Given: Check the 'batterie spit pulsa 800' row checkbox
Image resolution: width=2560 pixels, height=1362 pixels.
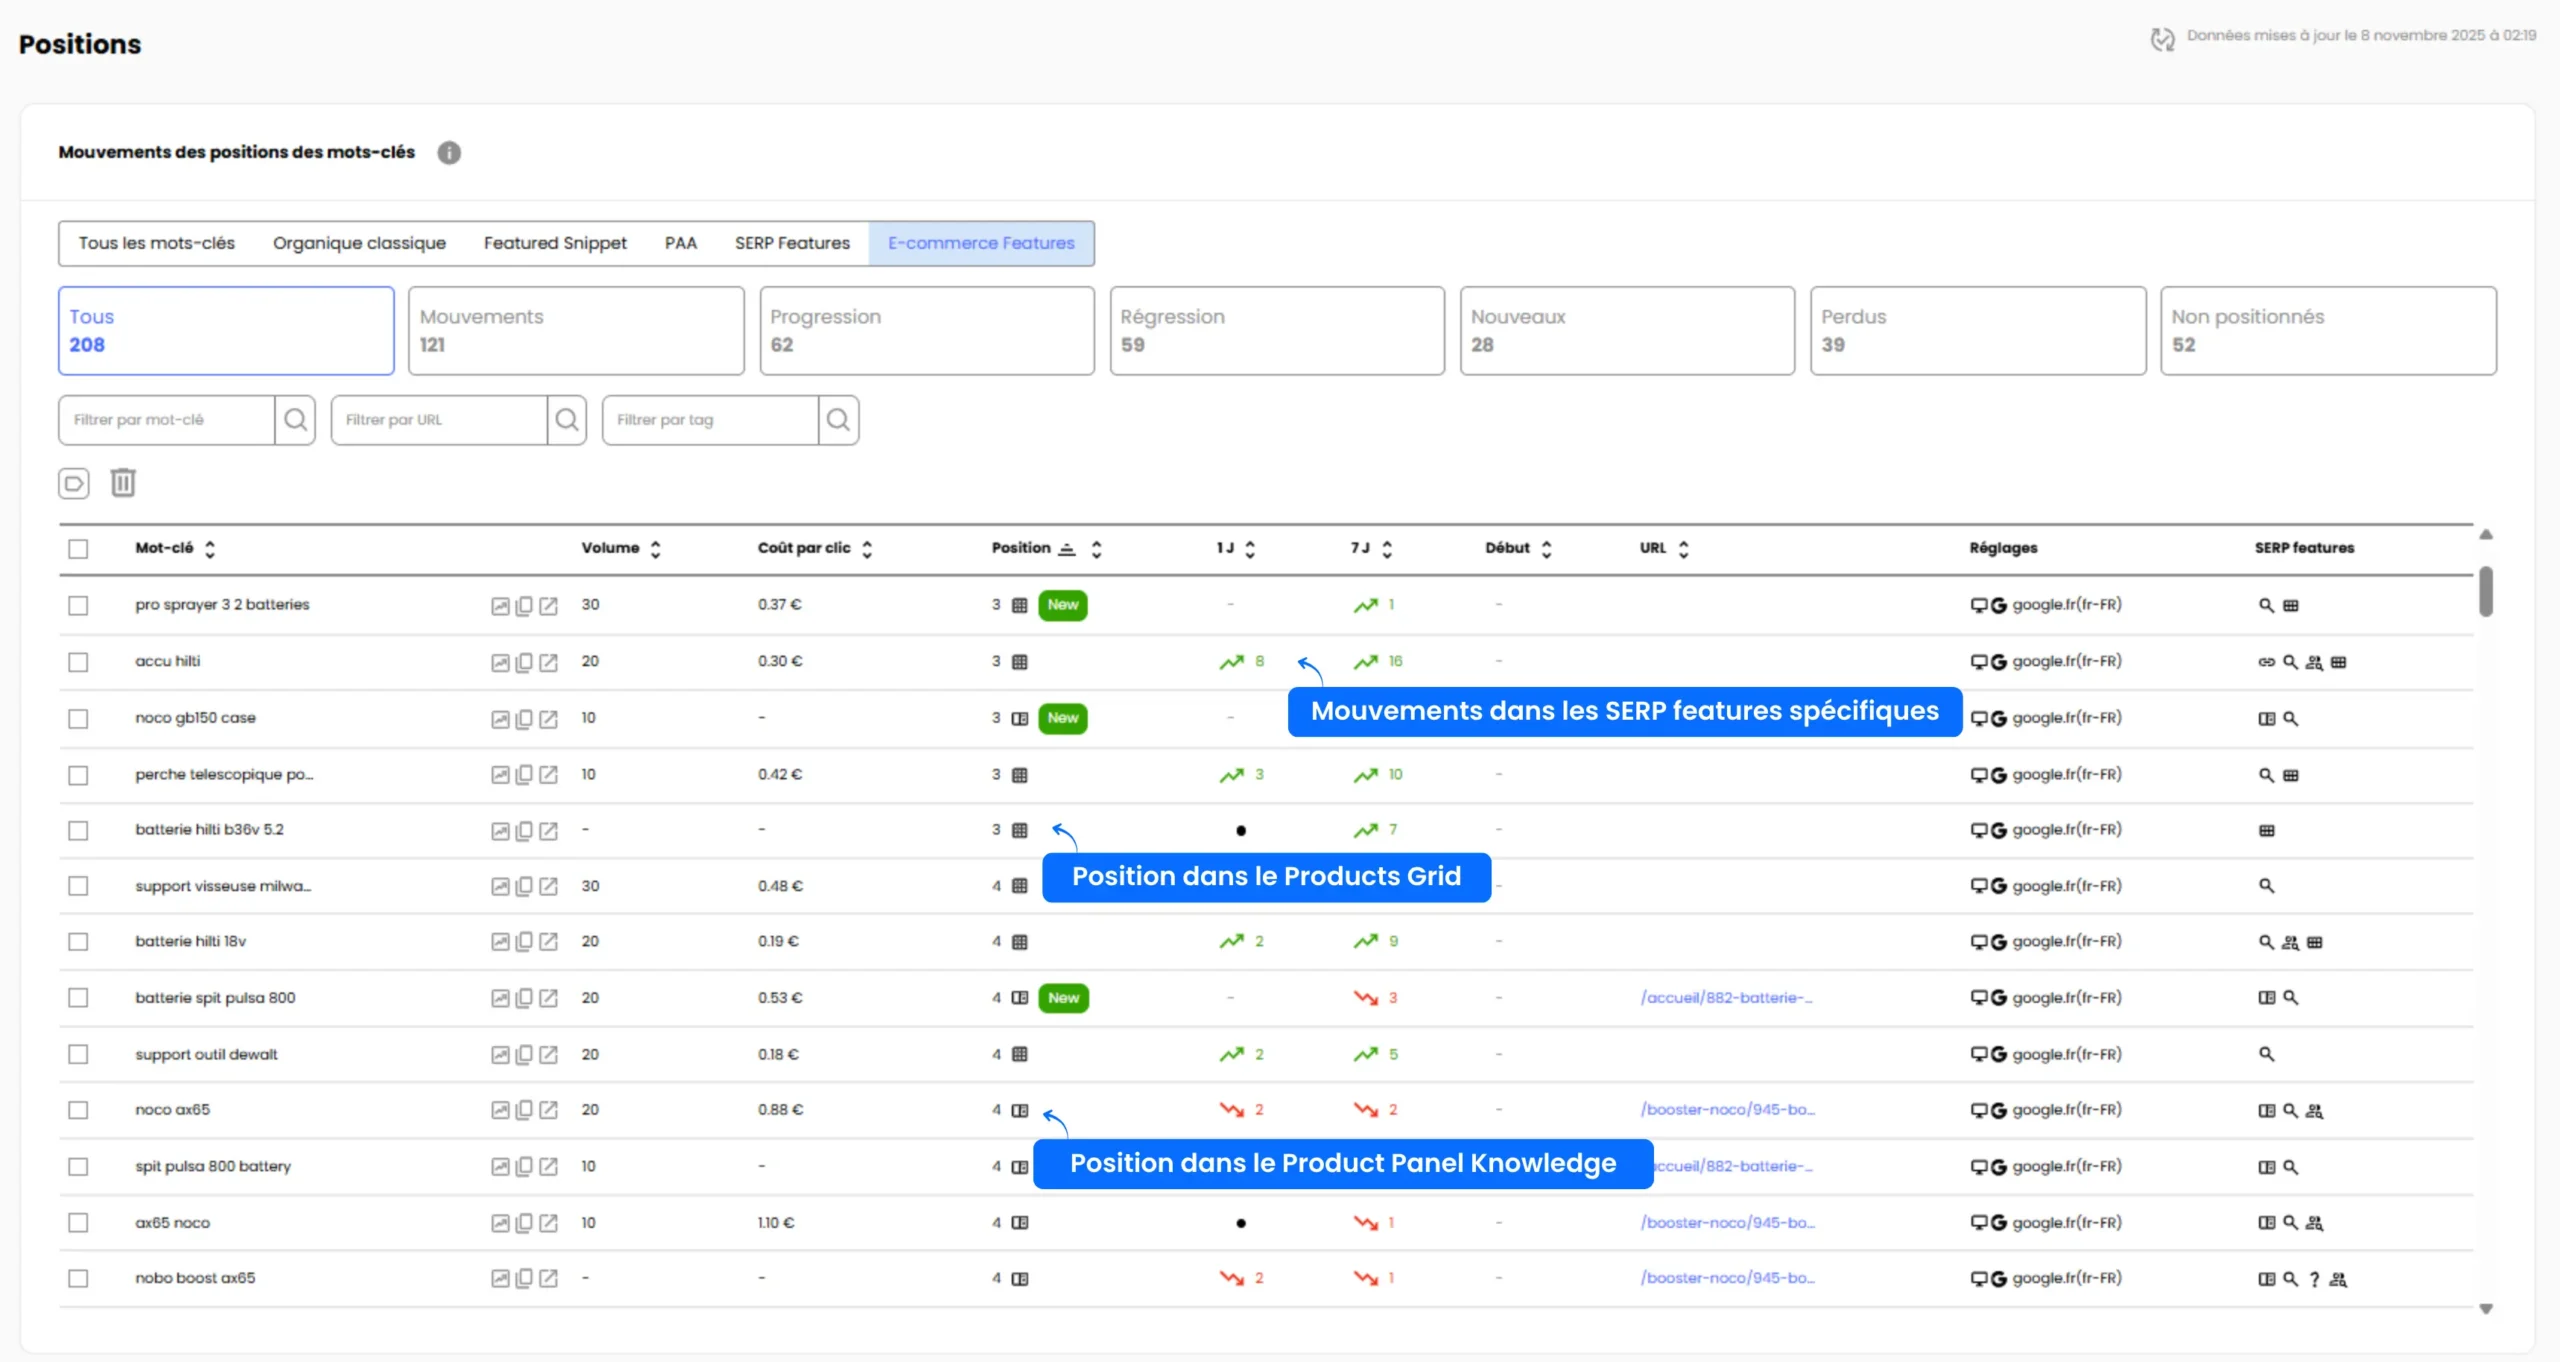Looking at the screenshot, I should [79, 997].
